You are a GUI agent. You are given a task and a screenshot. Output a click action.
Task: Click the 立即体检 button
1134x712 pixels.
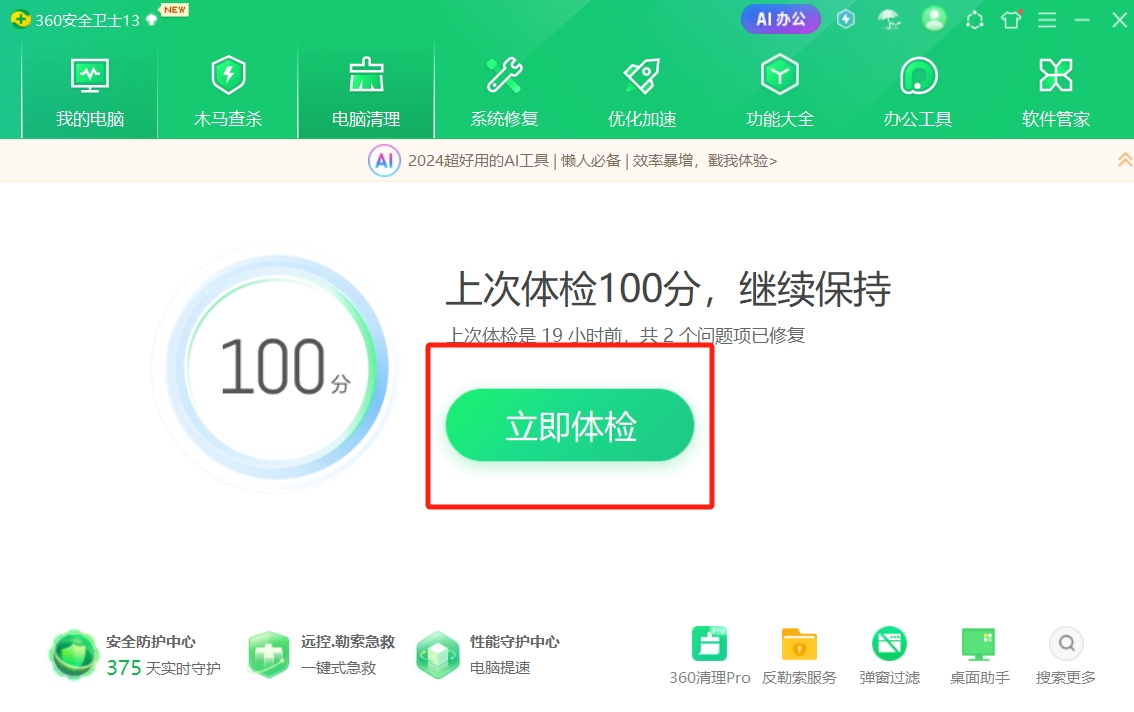(x=570, y=425)
